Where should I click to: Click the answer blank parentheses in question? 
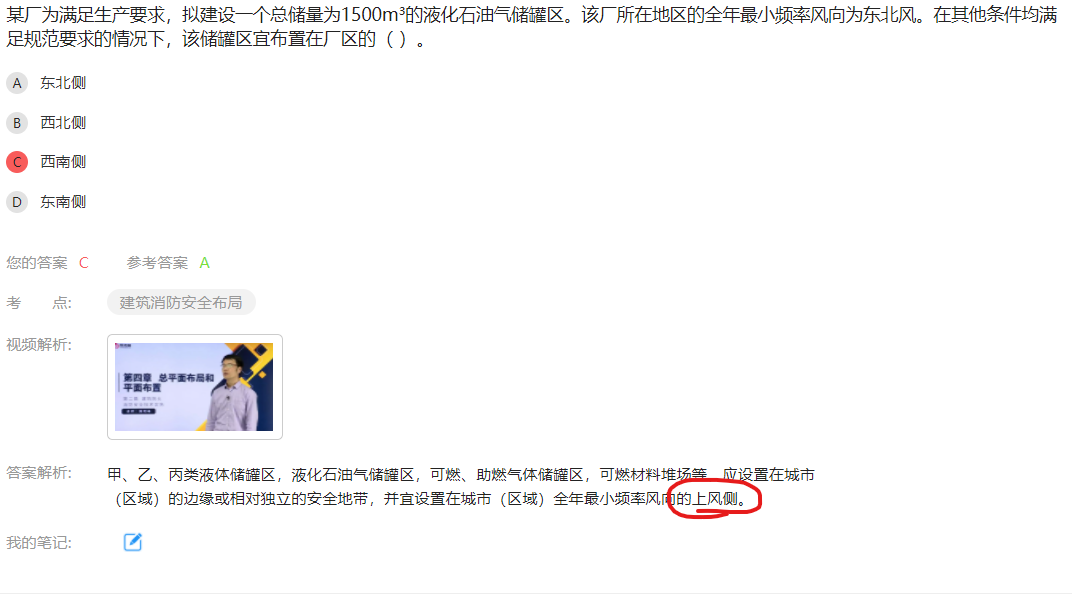[x=397, y=40]
